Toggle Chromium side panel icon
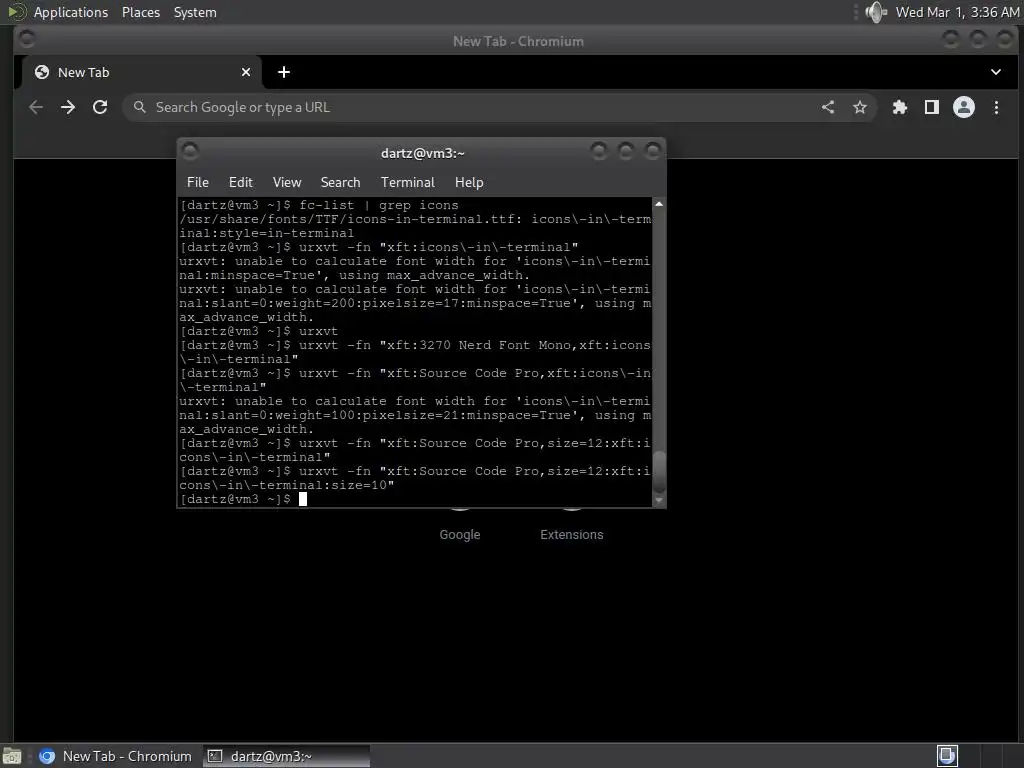The height and width of the screenshot is (768, 1024). pos(932,107)
